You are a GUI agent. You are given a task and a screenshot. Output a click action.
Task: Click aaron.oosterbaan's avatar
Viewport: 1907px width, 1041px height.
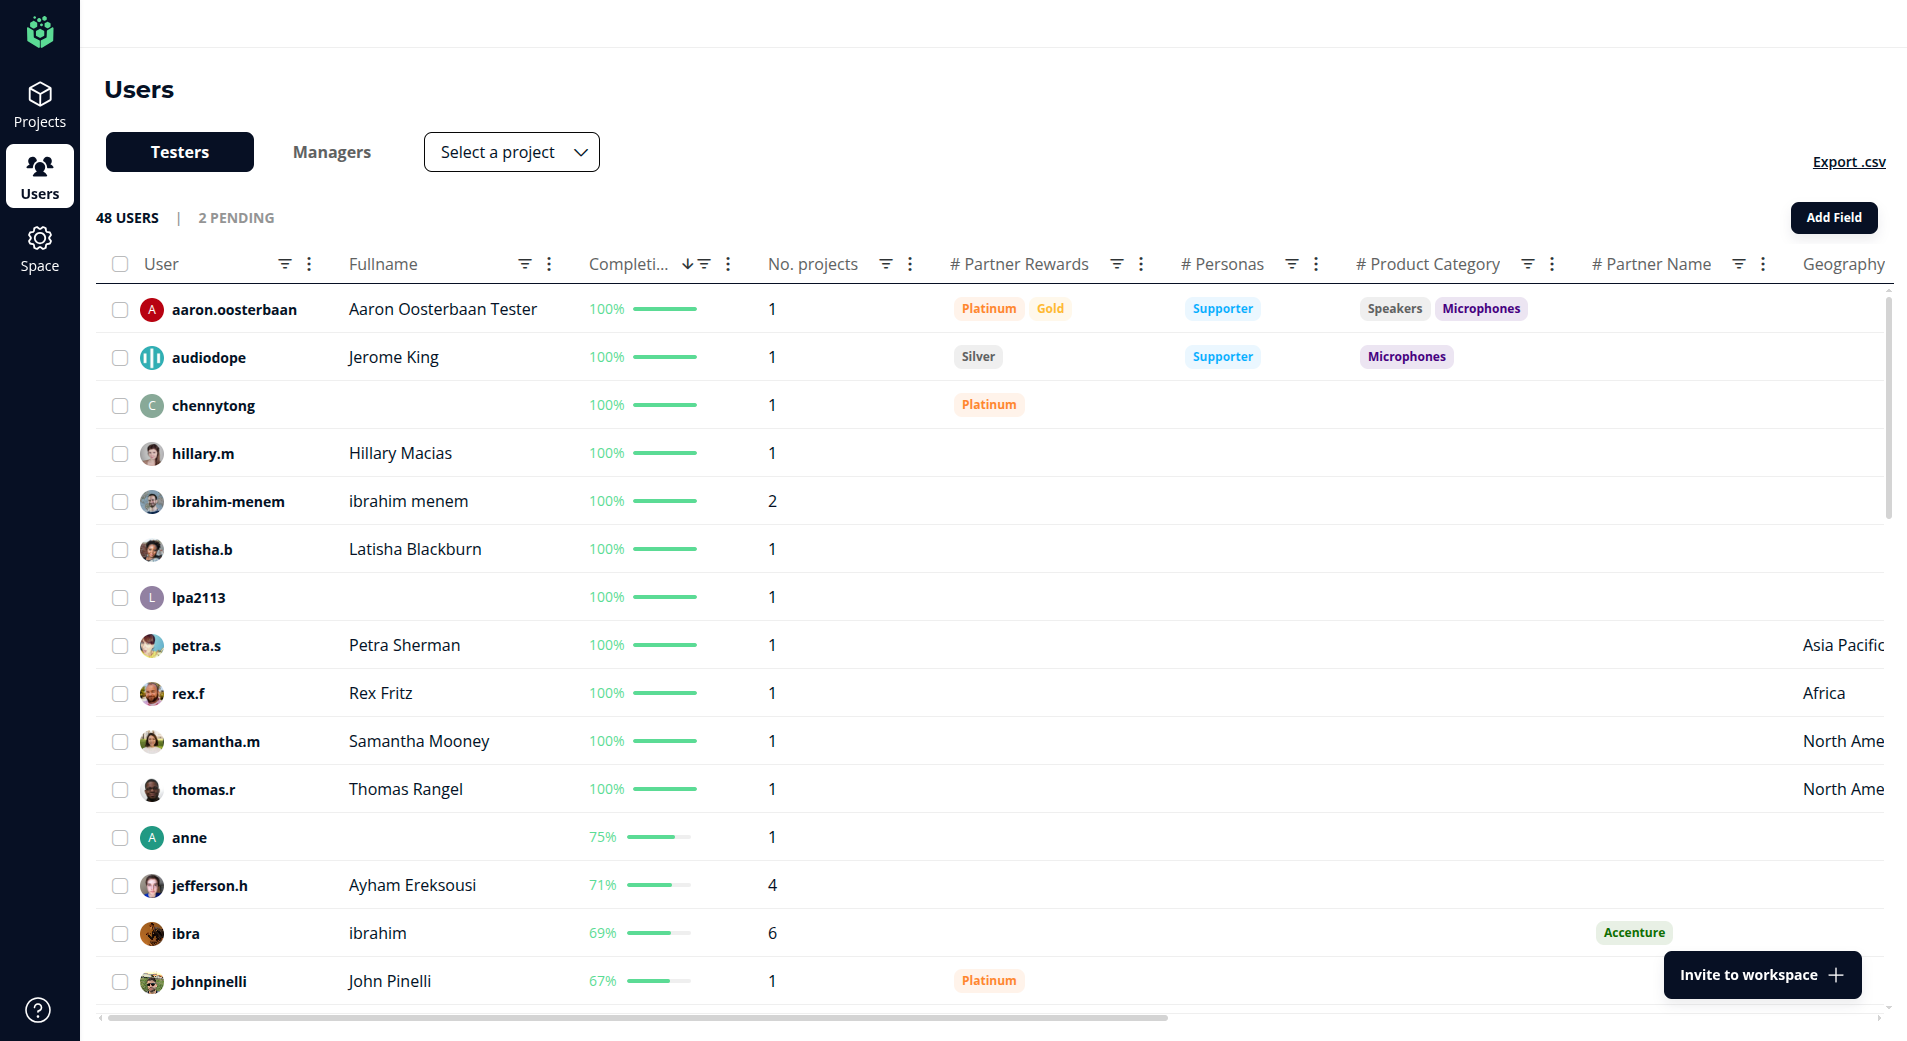(152, 310)
